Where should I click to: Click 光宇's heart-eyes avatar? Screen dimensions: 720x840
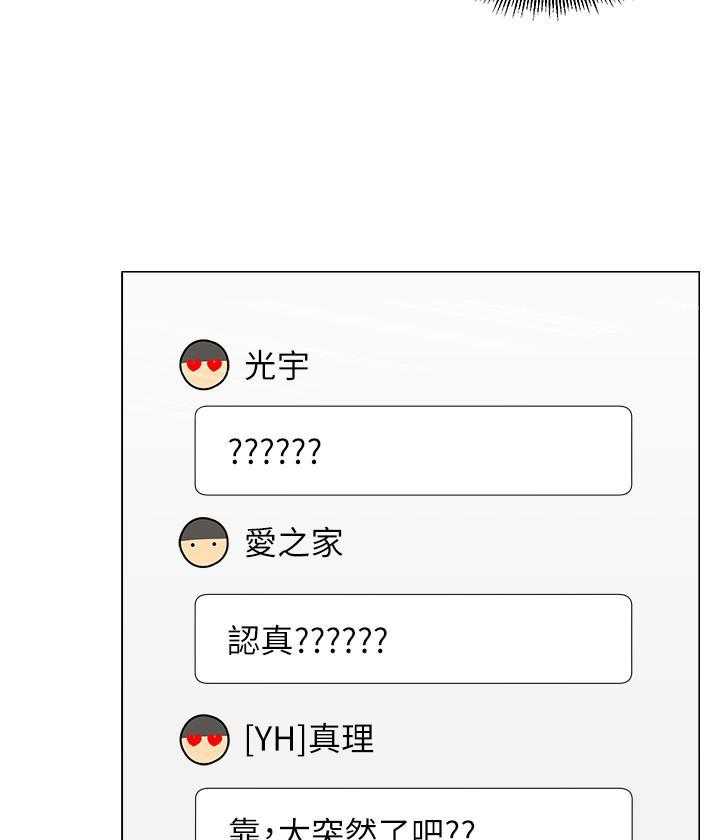204,364
